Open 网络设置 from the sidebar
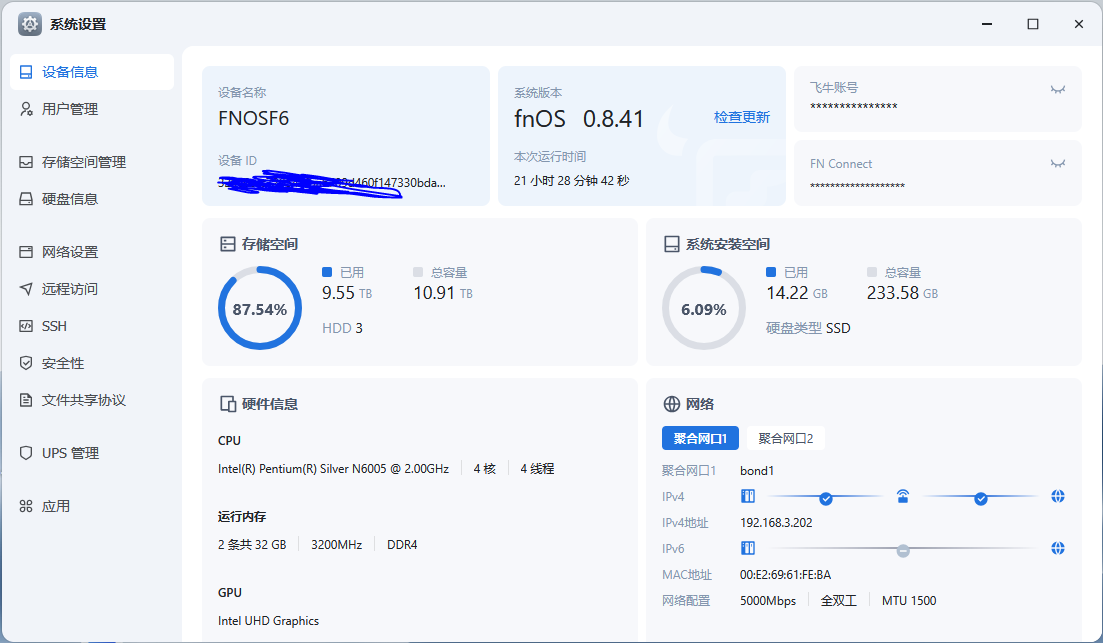The height and width of the screenshot is (643, 1103). pos(91,252)
